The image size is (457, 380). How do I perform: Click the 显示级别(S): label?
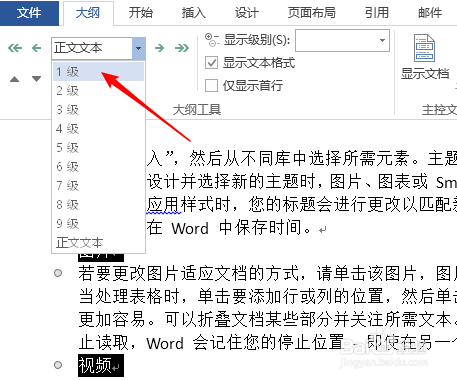pyautogui.click(x=257, y=40)
